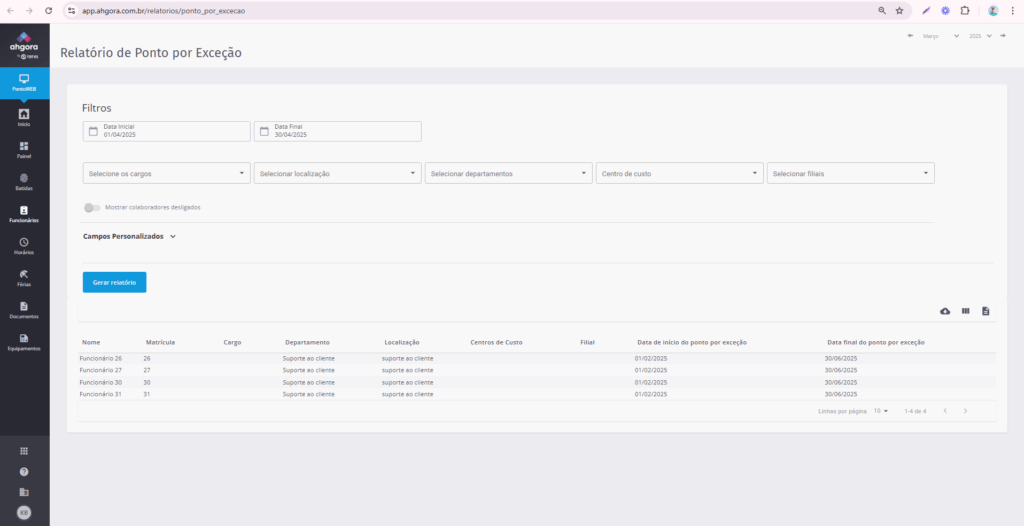
Task: Toggle Mostrar colaboradores desligados switch
Action: click(92, 208)
